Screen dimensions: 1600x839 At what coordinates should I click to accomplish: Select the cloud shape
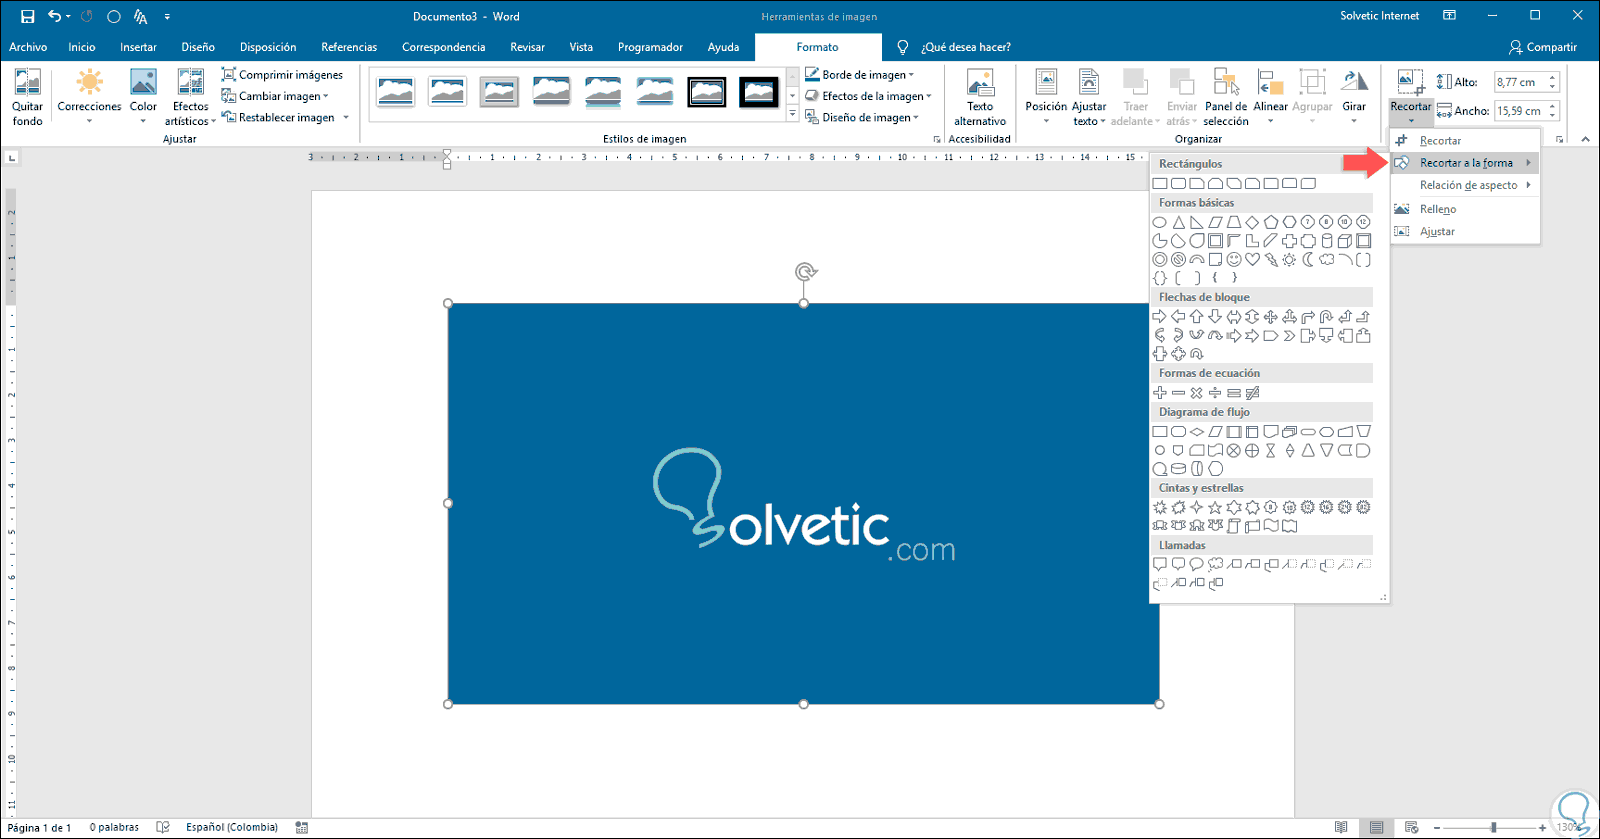coord(1326,260)
